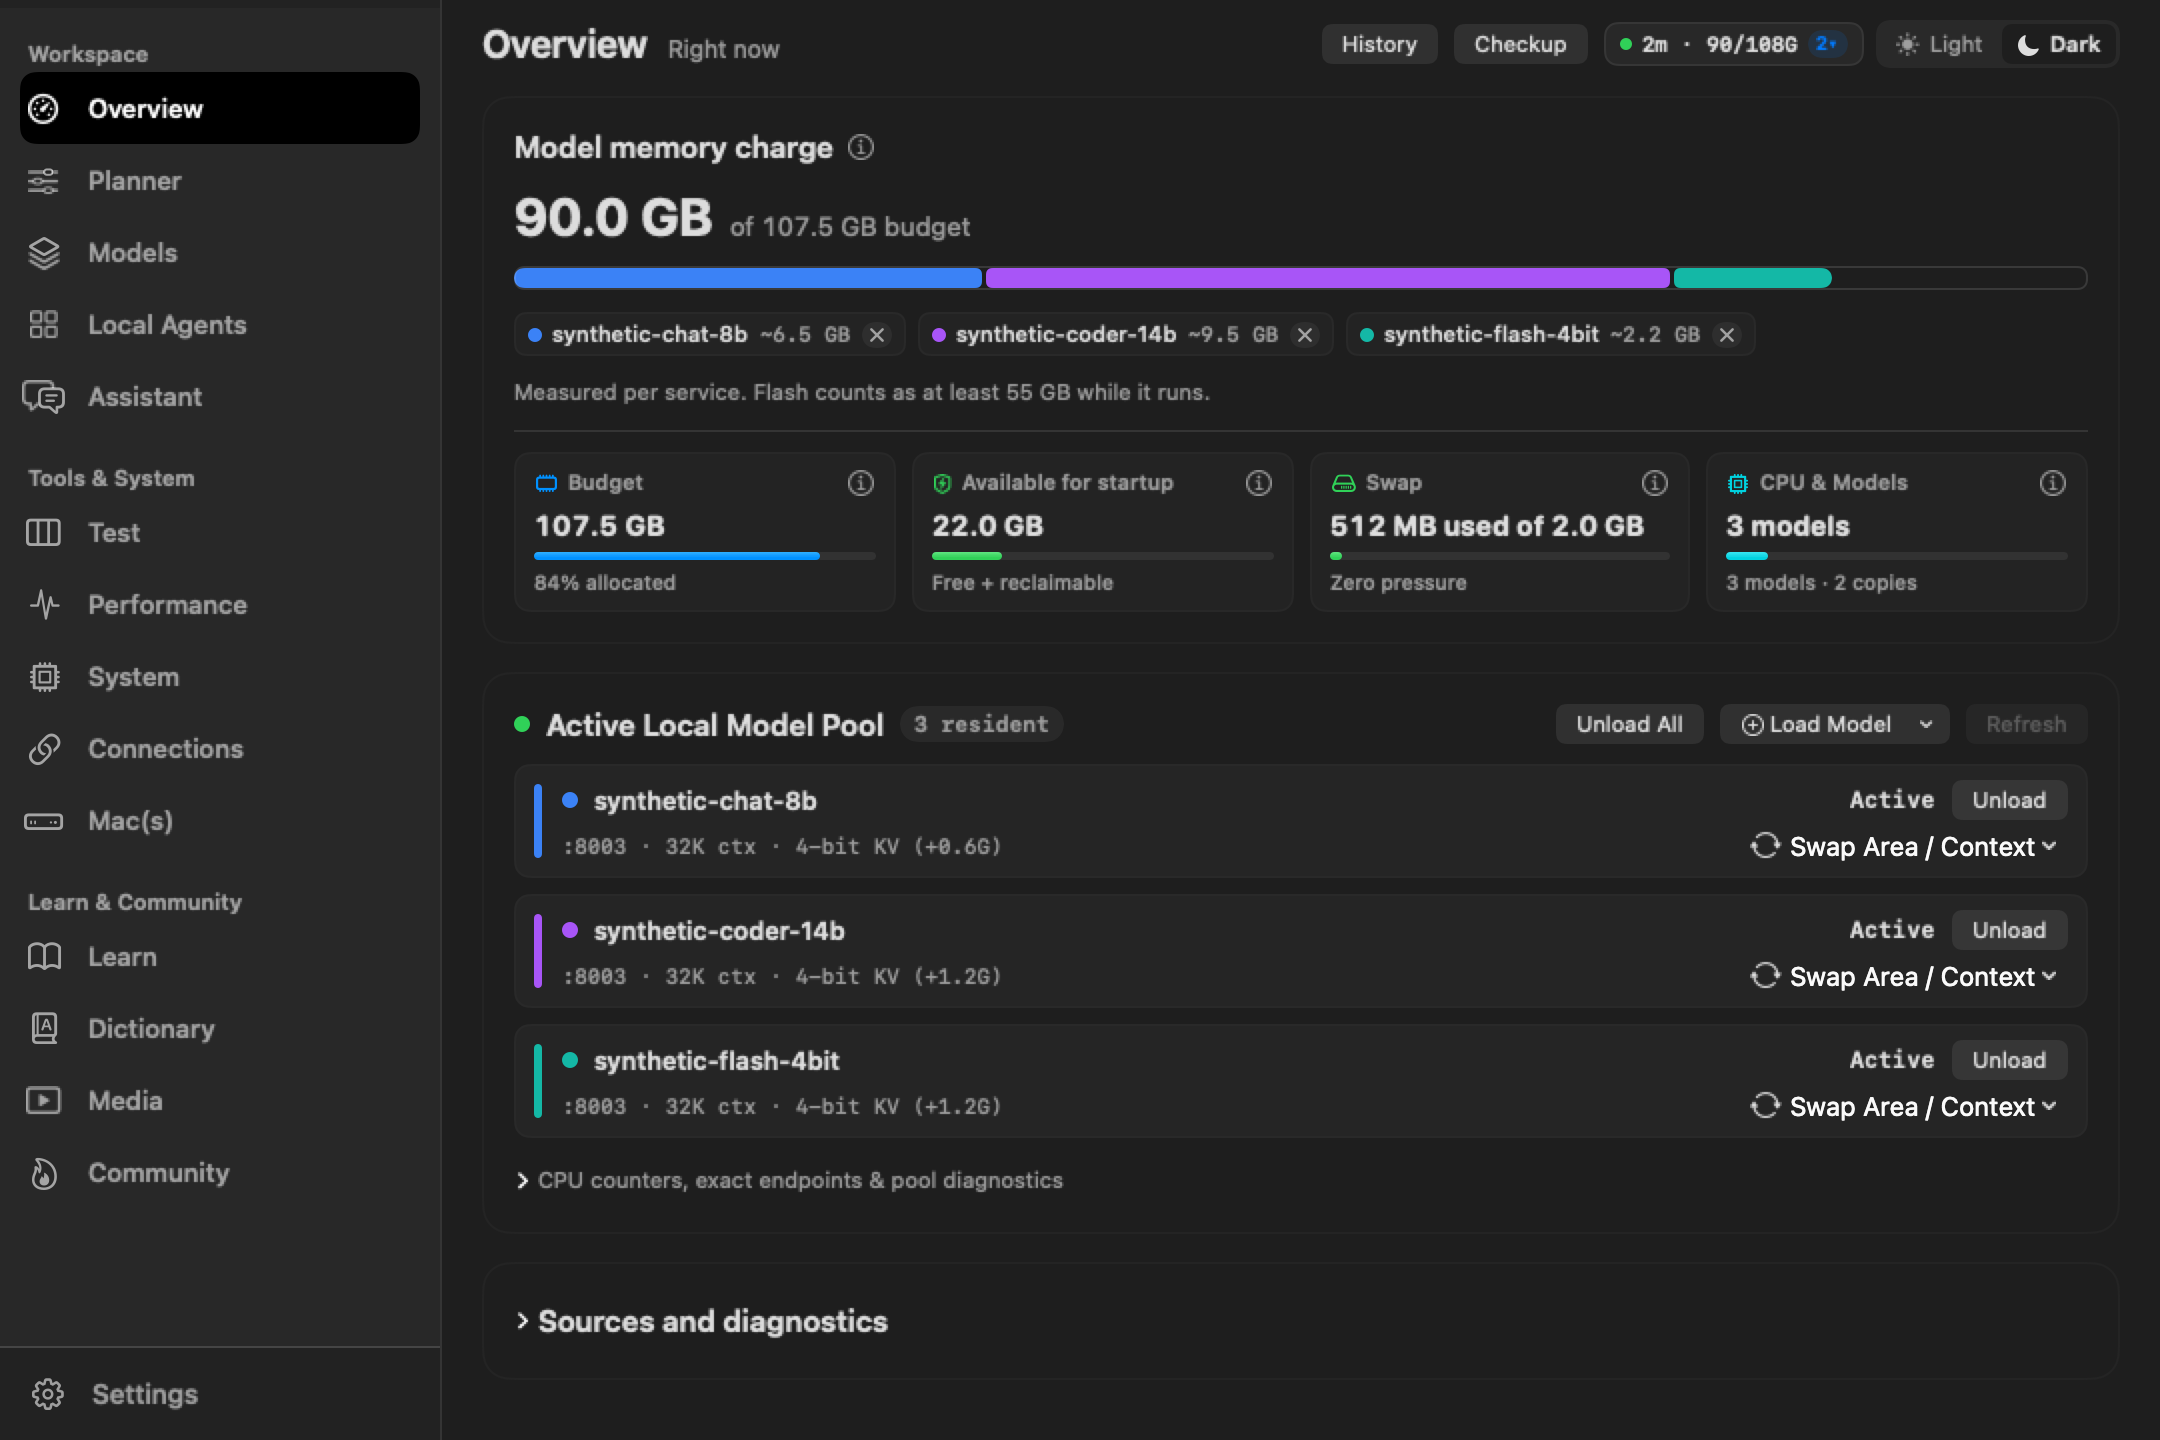Screen dimensions: 2160x1440
Task: Open the Media page
Action: (220, 1101)
